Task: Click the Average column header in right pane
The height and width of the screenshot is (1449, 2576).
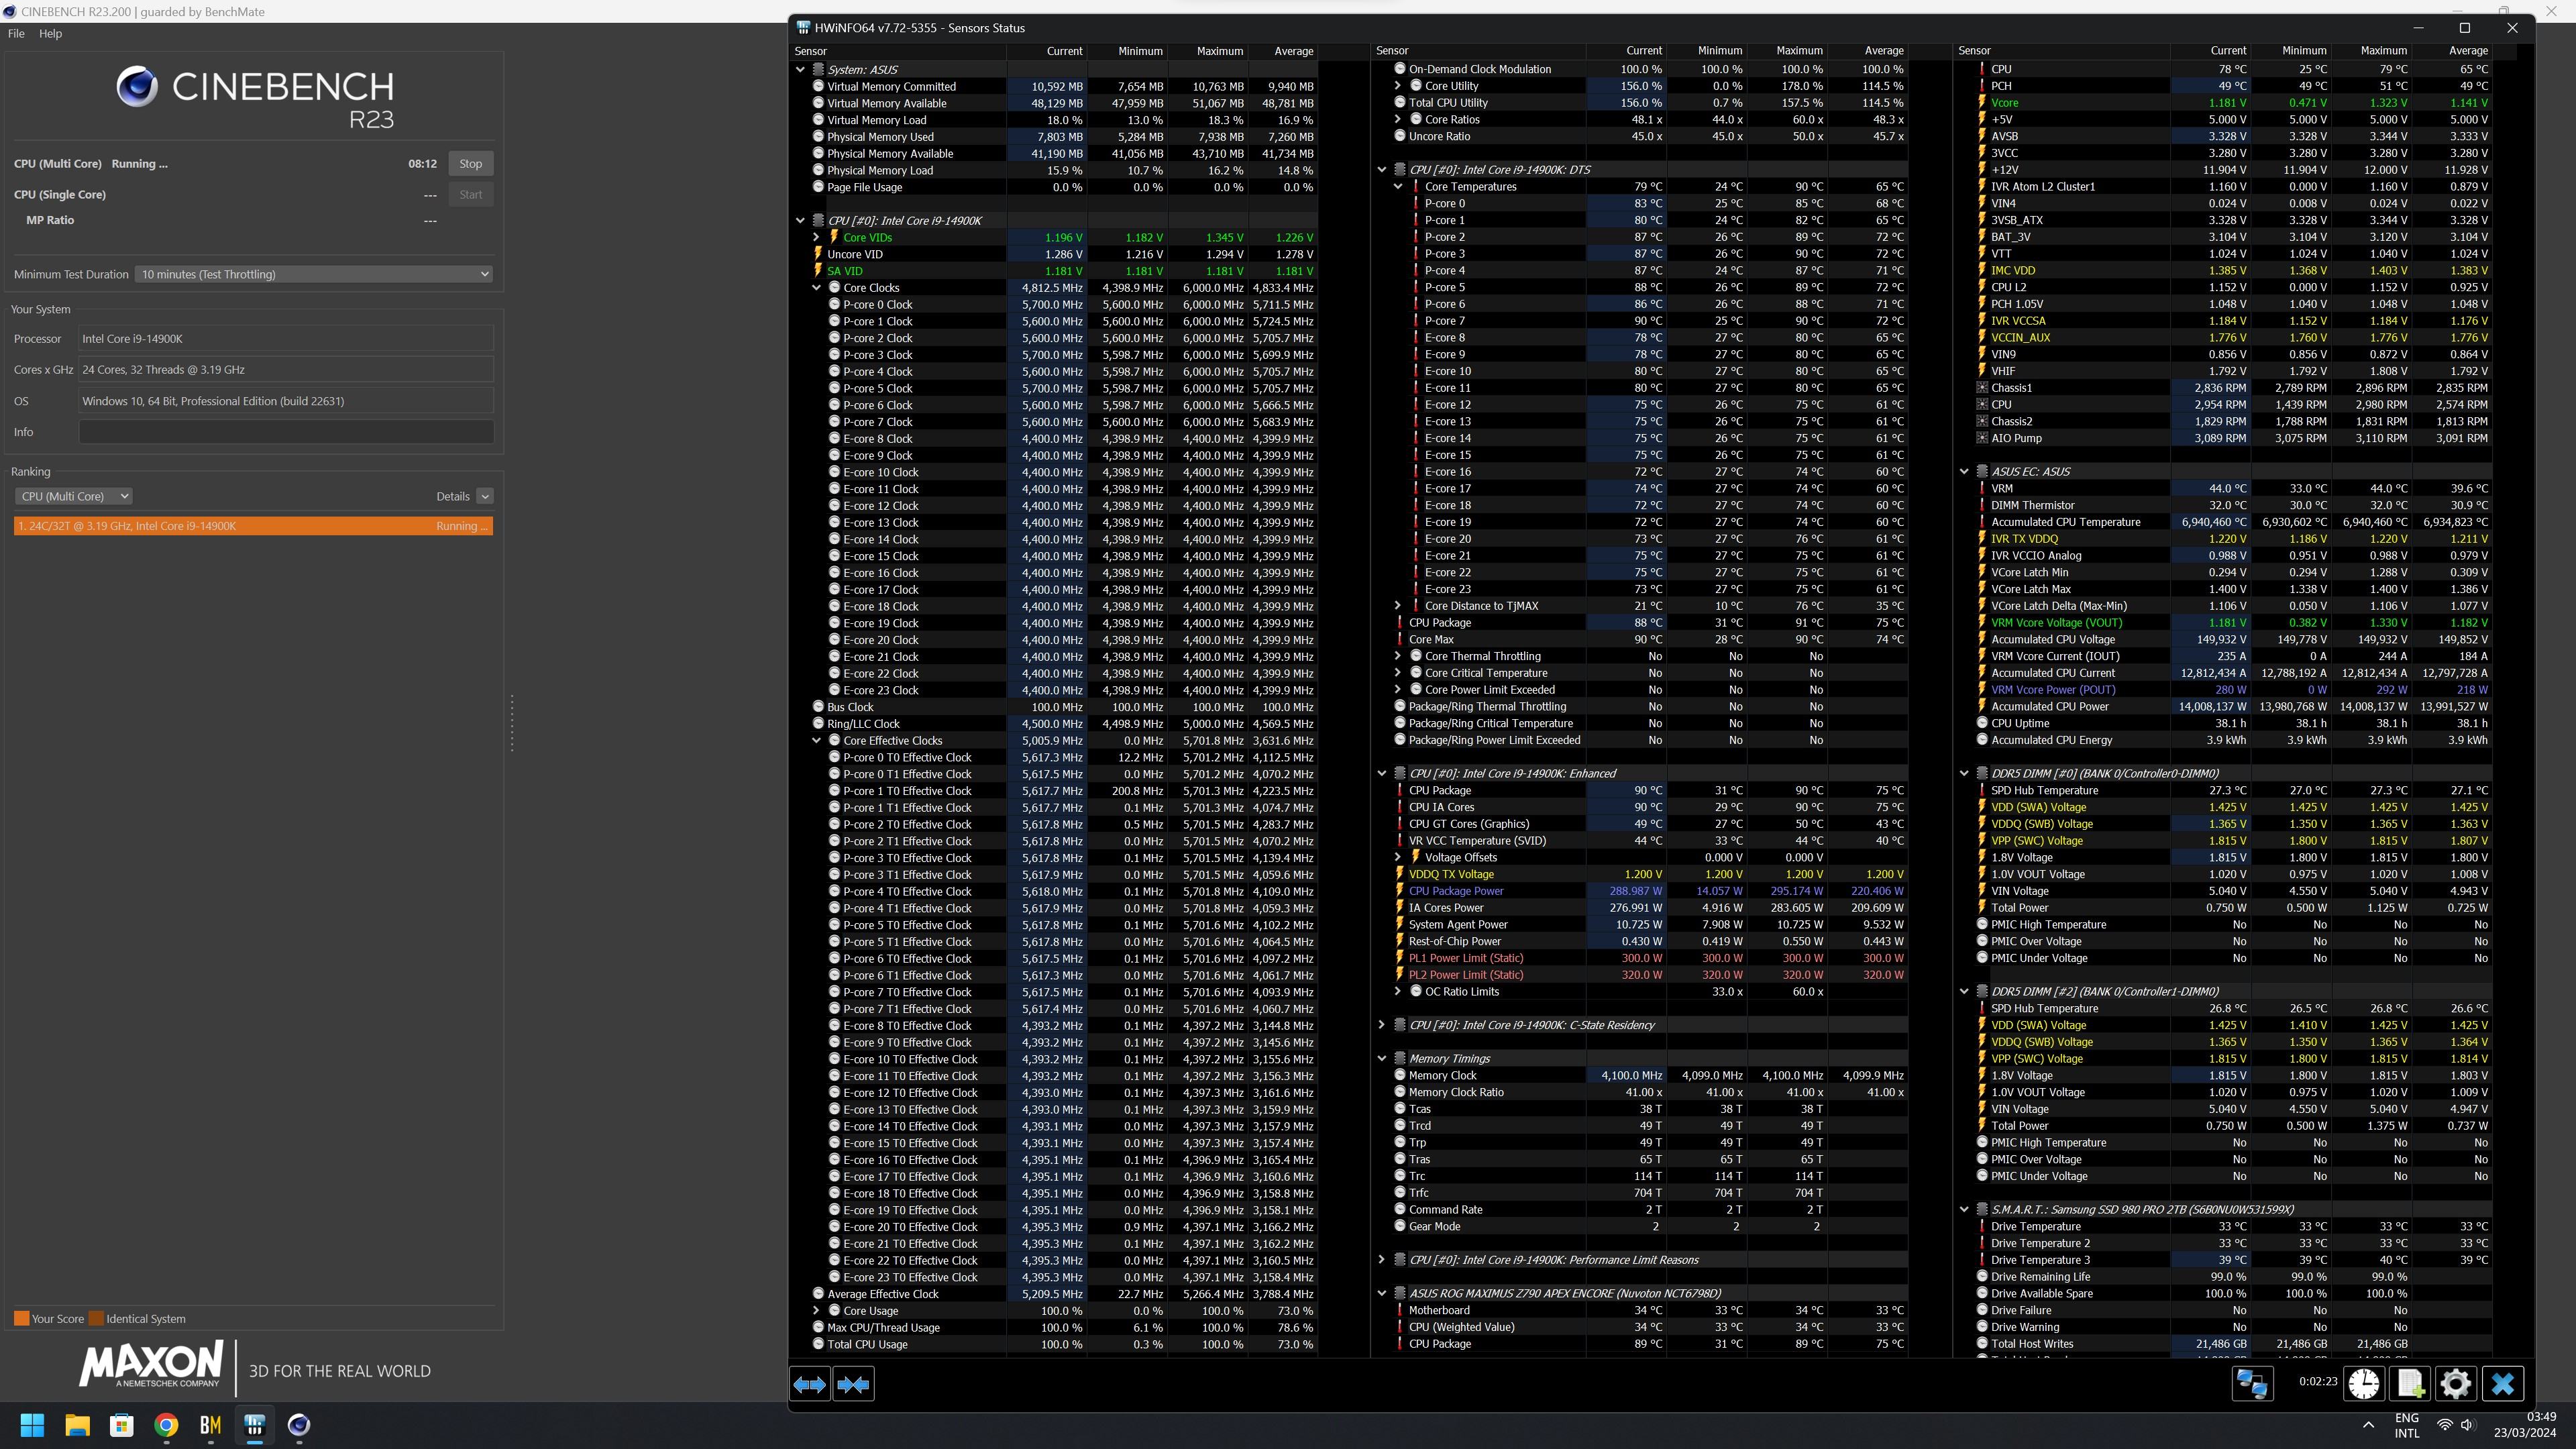Action: coord(2468,51)
